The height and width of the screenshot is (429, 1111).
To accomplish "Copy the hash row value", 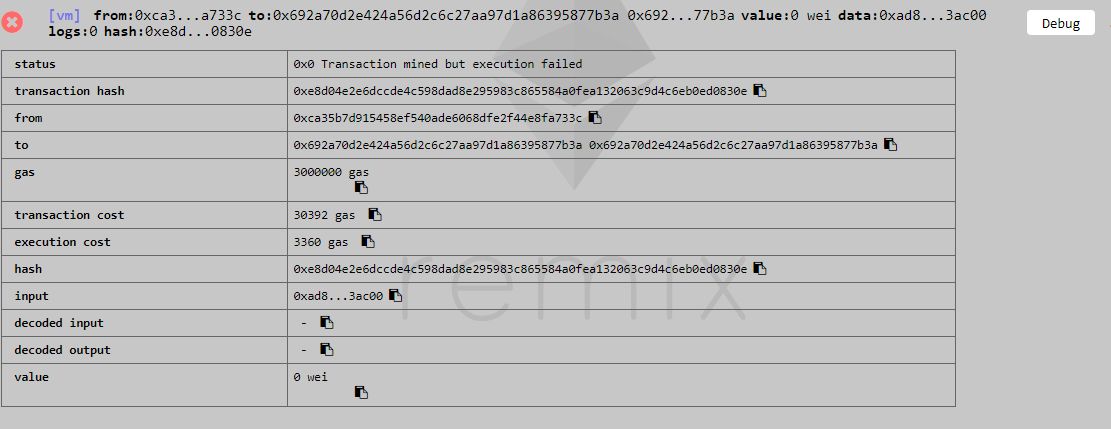I will pos(760,269).
